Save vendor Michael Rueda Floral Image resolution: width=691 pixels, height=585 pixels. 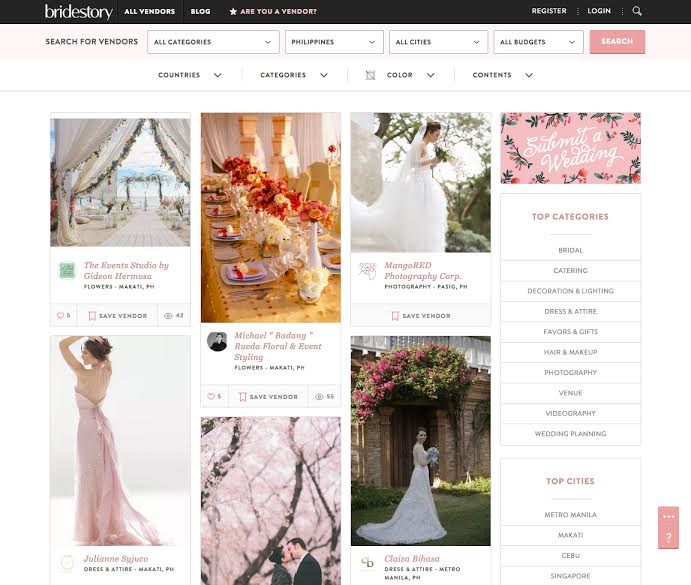[x=268, y=396]
